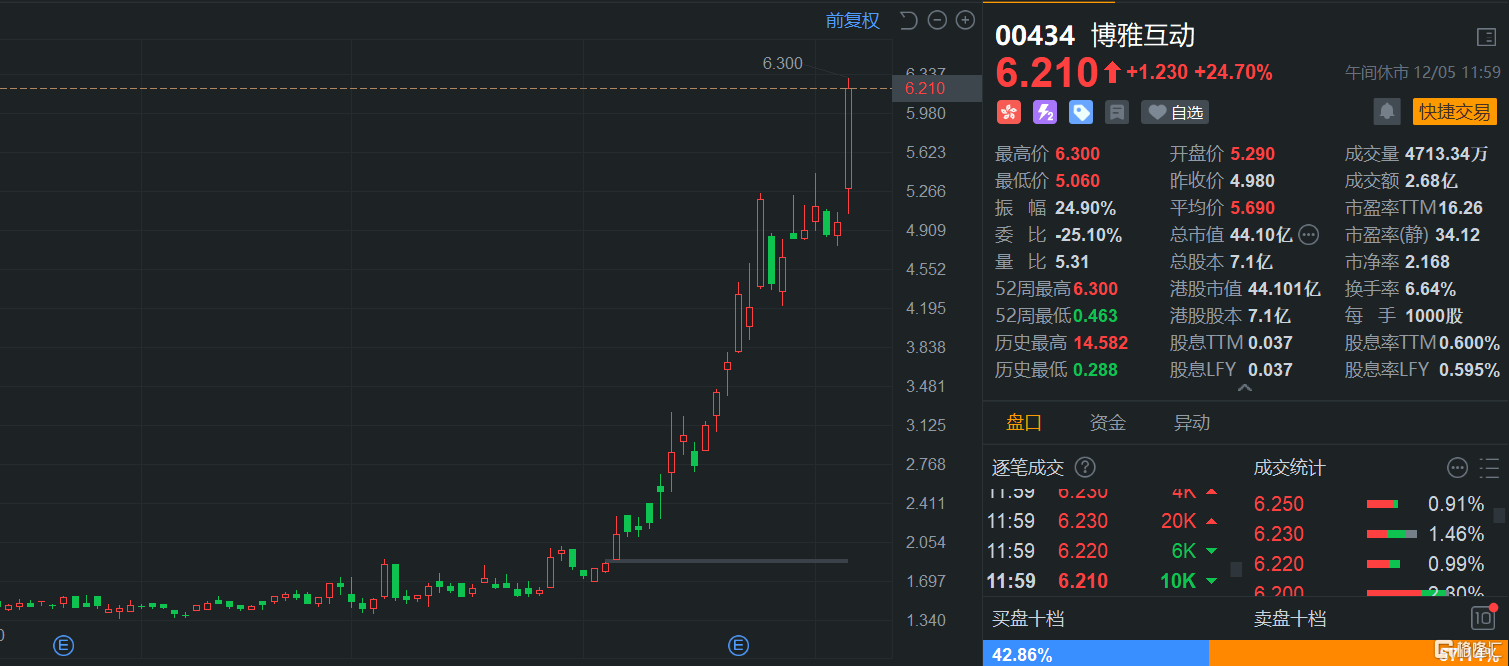Viewport: 1509px width, 666px height.
Task: Click the 6.300 high price label on chart
Action: [x=782, y=63]
